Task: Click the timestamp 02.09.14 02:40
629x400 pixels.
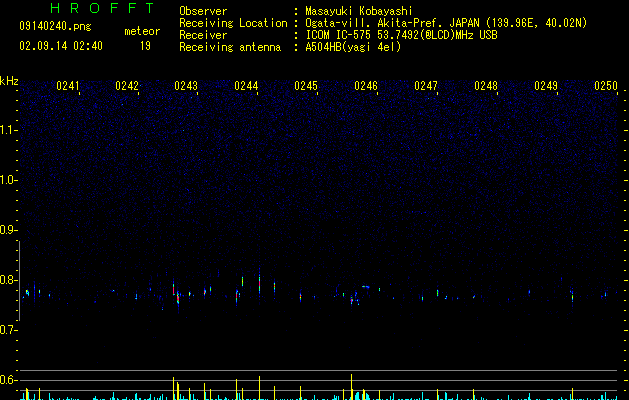Action: click(x=61, y=46)
